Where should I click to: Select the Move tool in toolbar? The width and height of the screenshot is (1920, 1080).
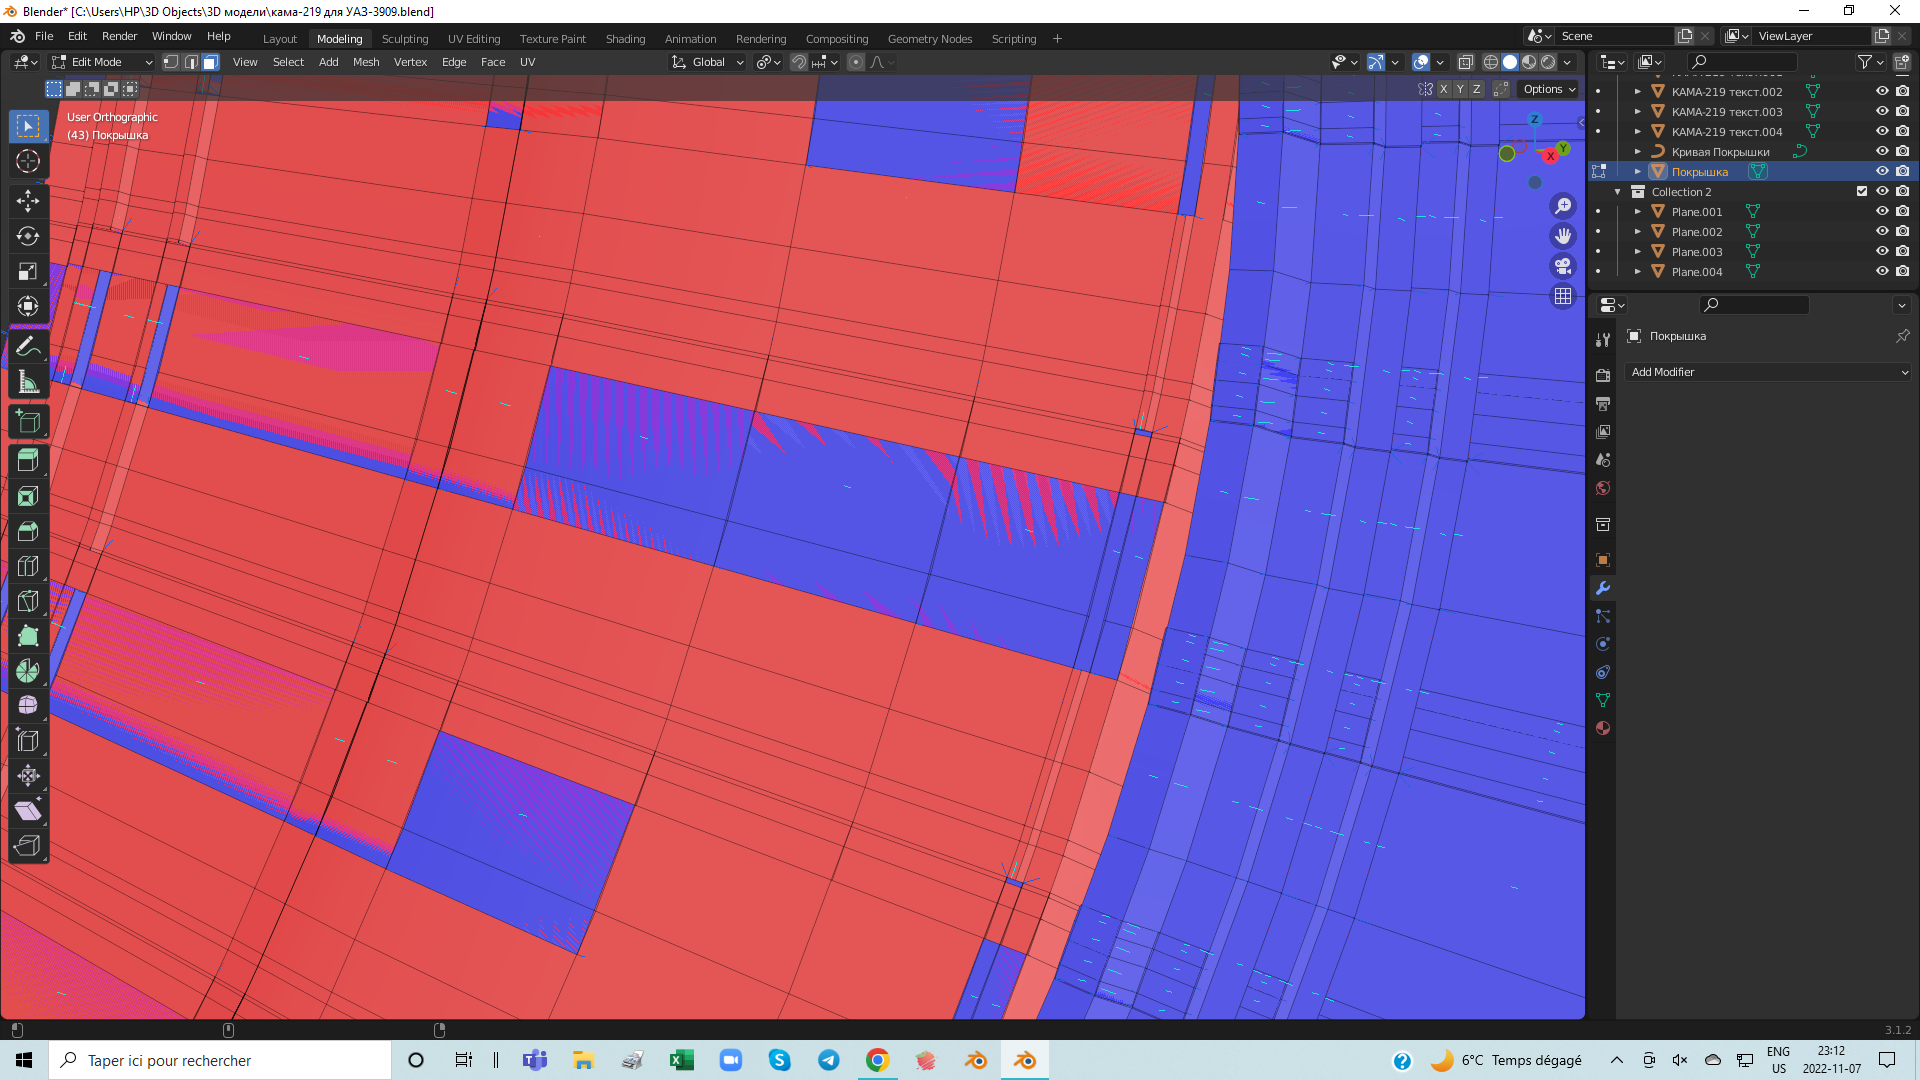click(28, 201)
